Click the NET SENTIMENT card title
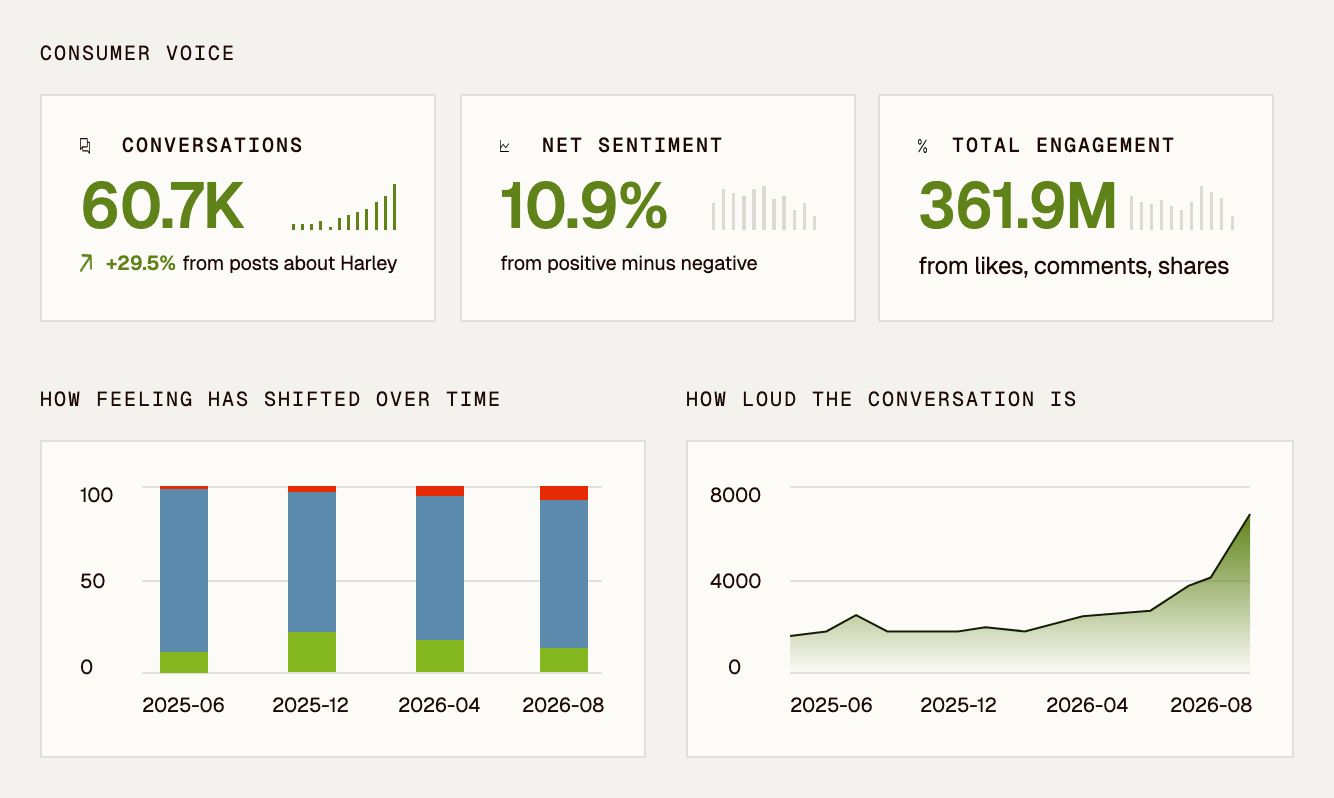 coord(632,146)
